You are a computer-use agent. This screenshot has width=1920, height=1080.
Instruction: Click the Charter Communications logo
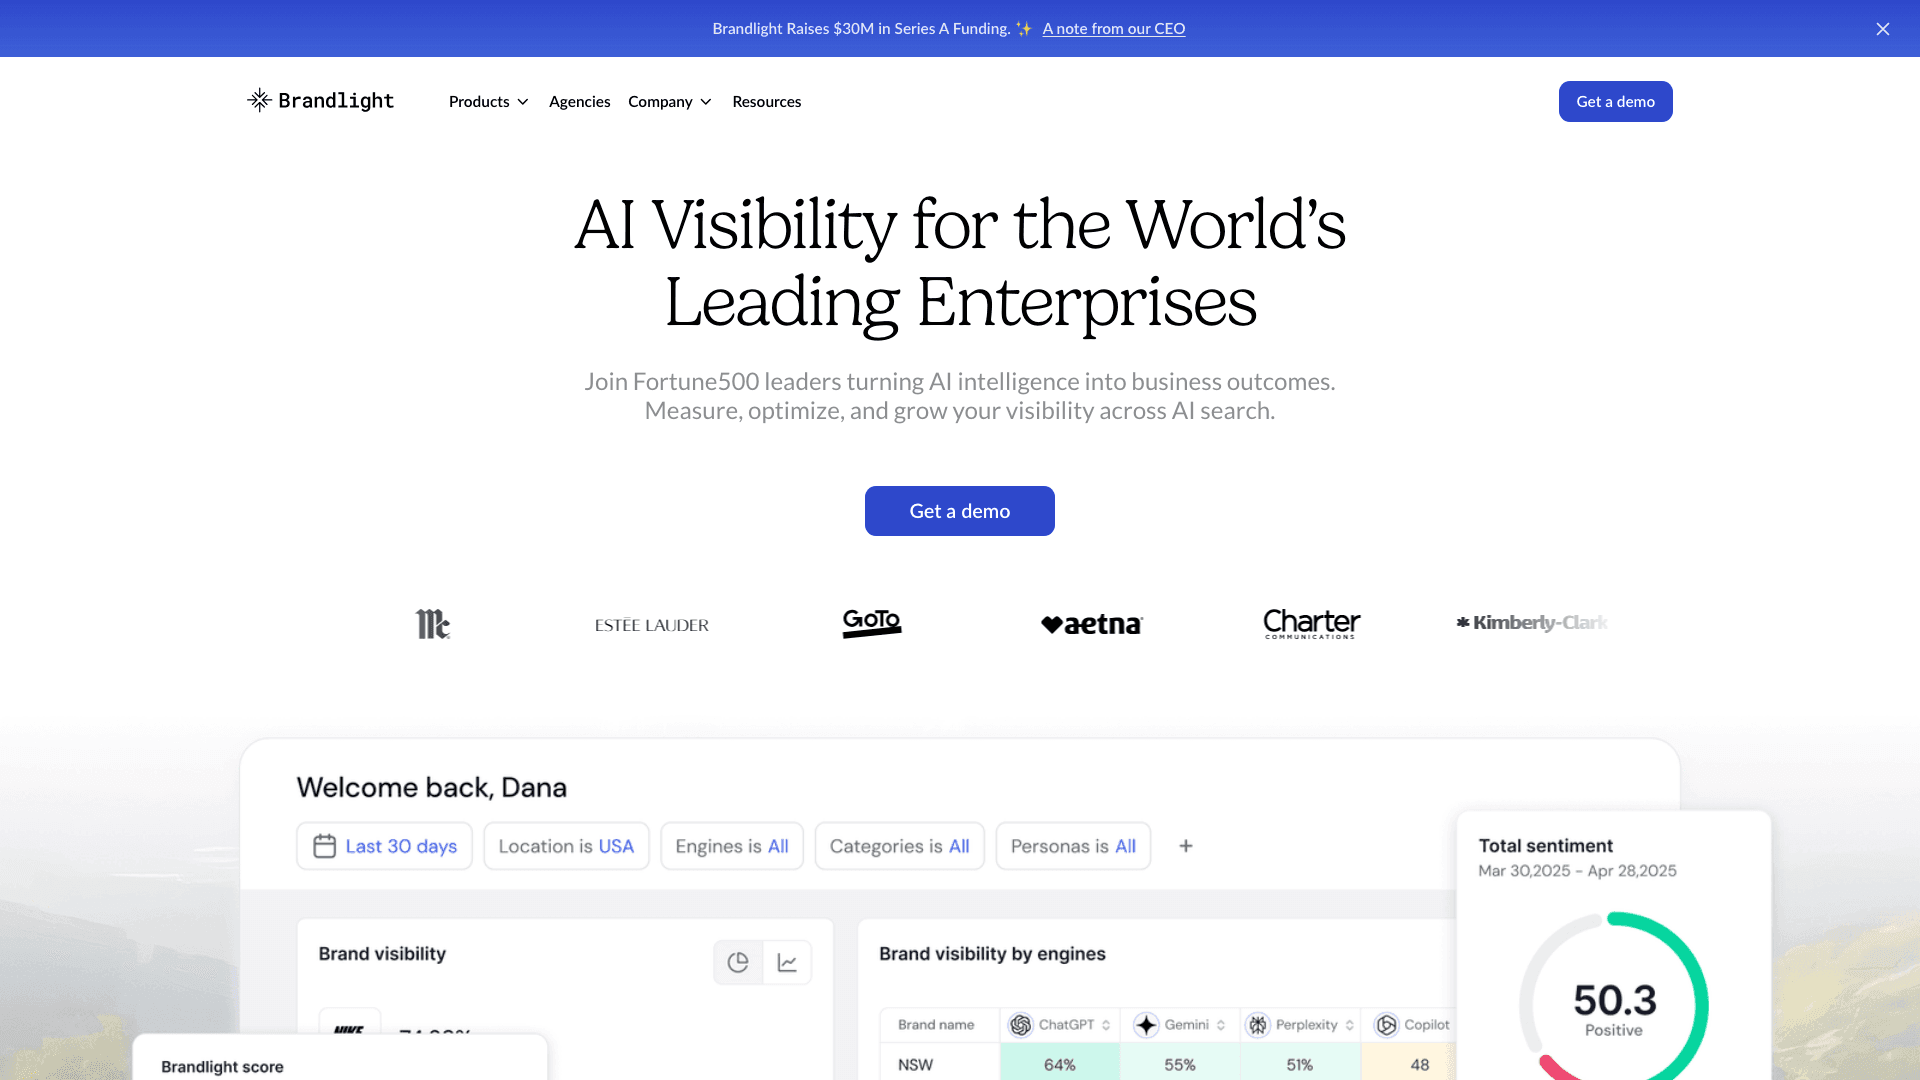click(x=1311, y=624)
